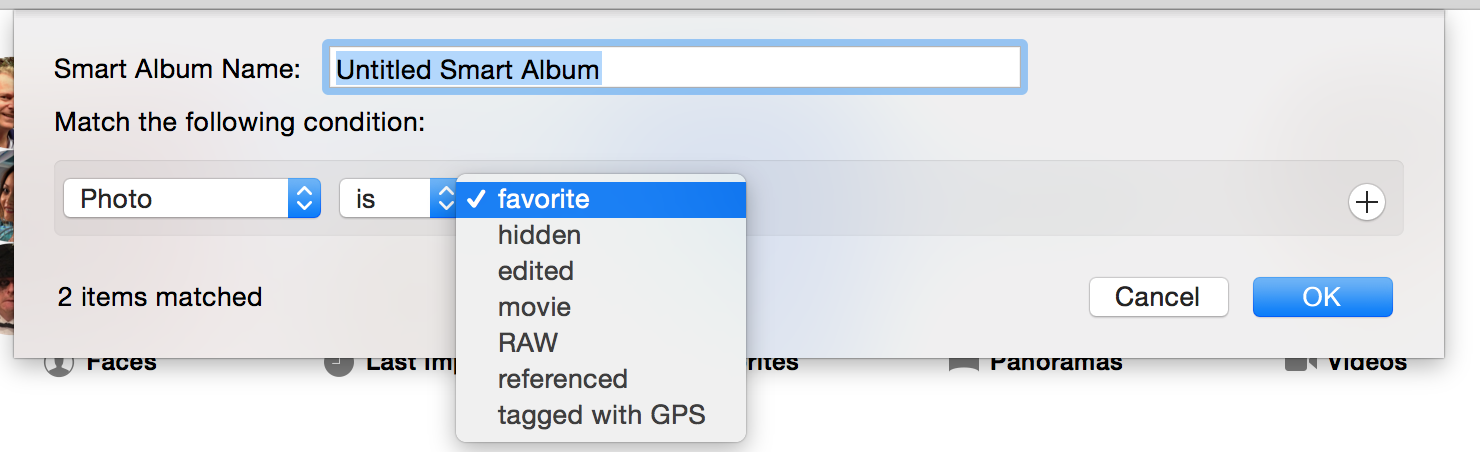This screenshot has height=452, width=1480.
Task: Cancel the smart album dialog
Action: [1158, 297]
